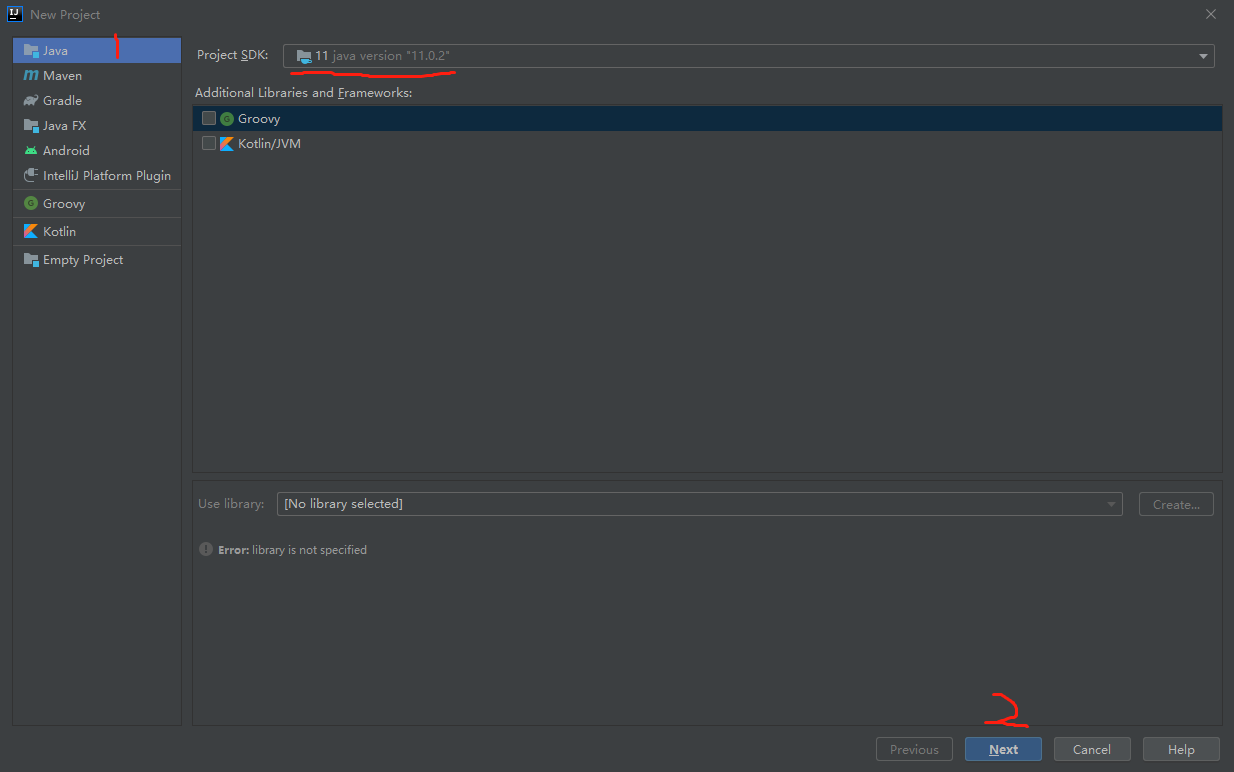The height and width of the screenshot is (772, 1234).
Task: Click the Maven icon in project types
Action: point(31,75)
